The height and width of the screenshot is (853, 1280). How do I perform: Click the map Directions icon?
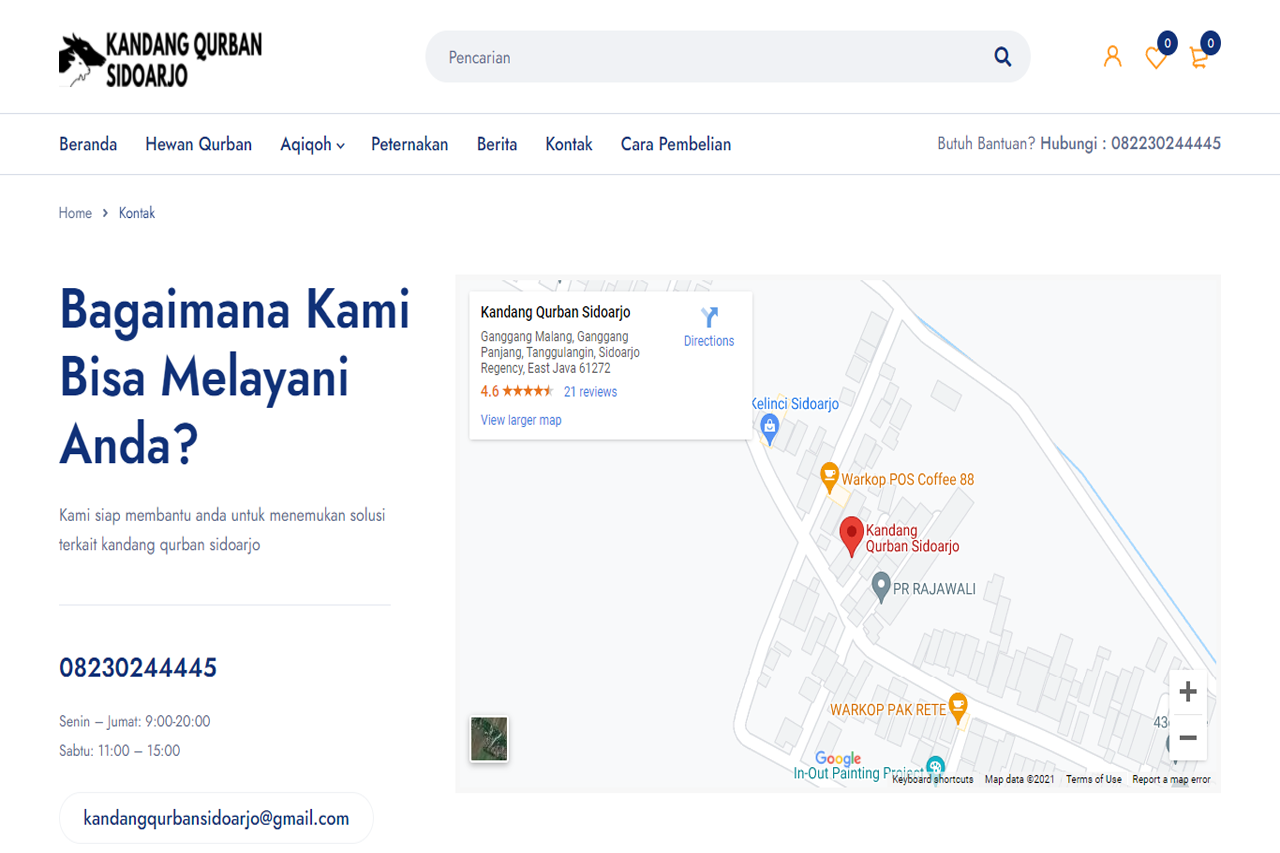point(709,319)
